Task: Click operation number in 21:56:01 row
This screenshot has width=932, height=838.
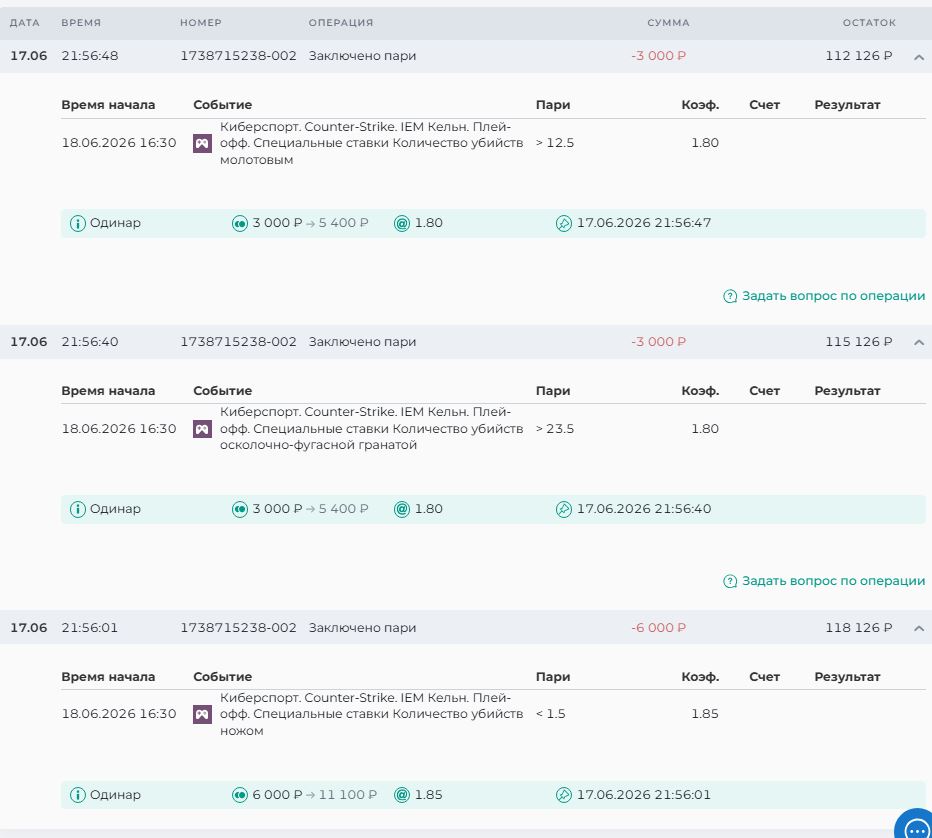Action: [x=238, y=628]
